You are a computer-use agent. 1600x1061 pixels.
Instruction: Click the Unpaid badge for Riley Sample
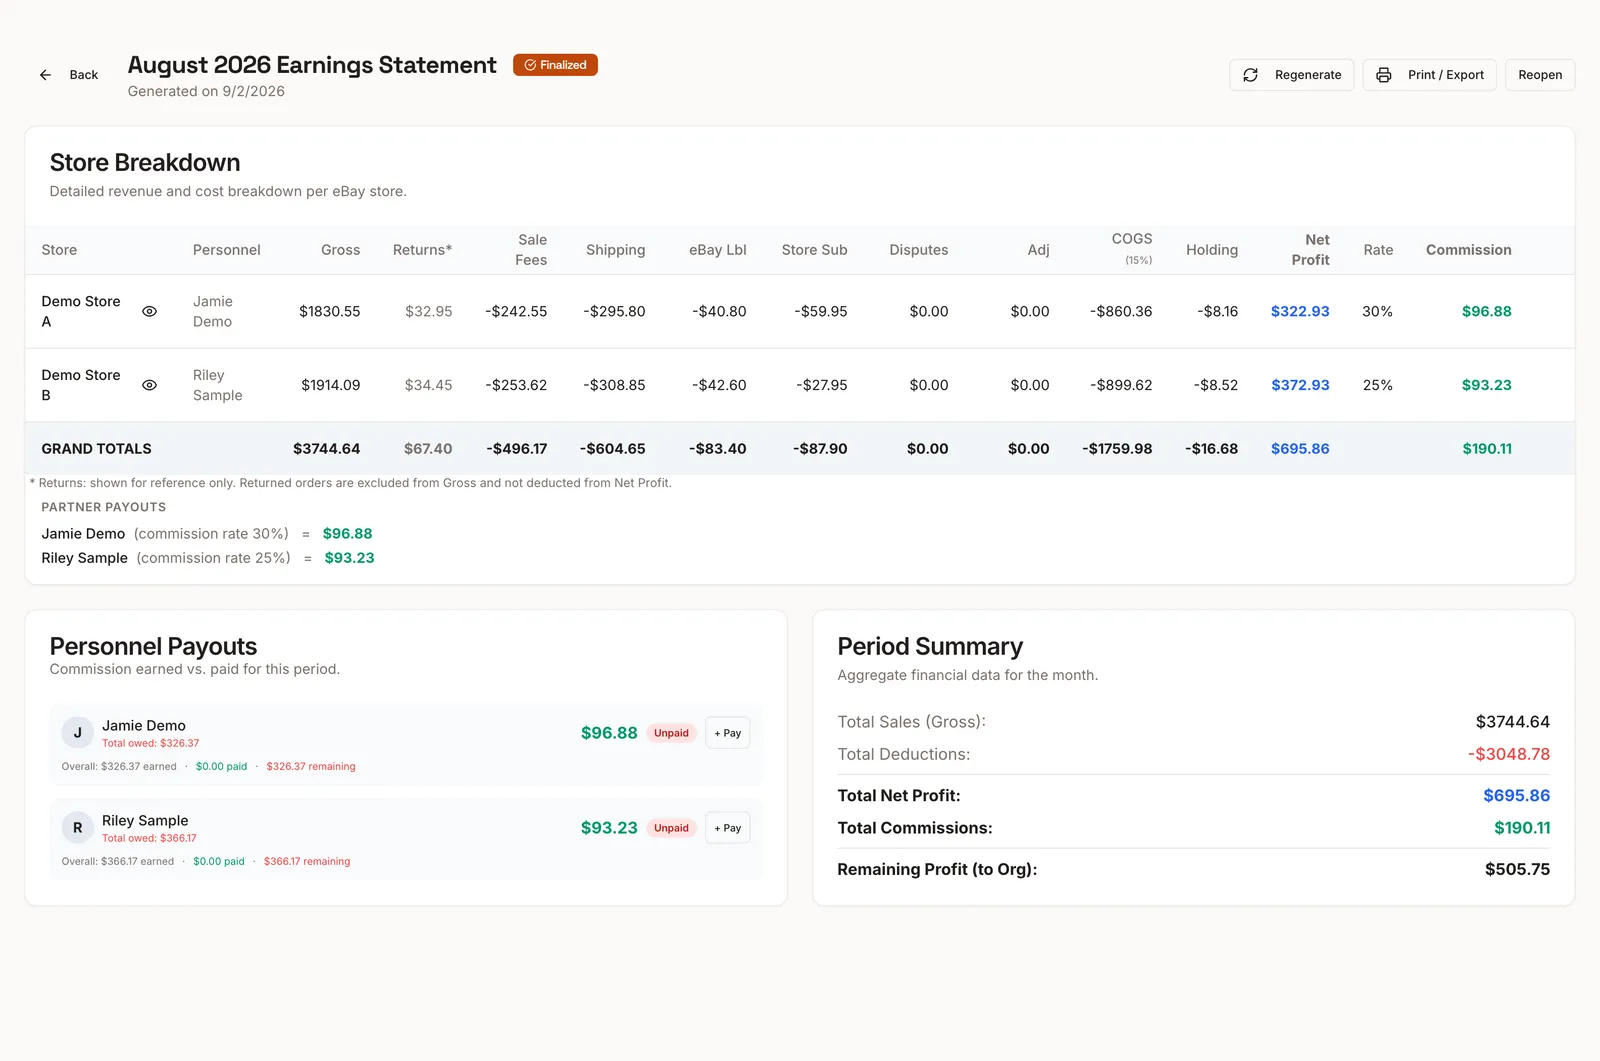pyautogui.click(x=671, y=828)
